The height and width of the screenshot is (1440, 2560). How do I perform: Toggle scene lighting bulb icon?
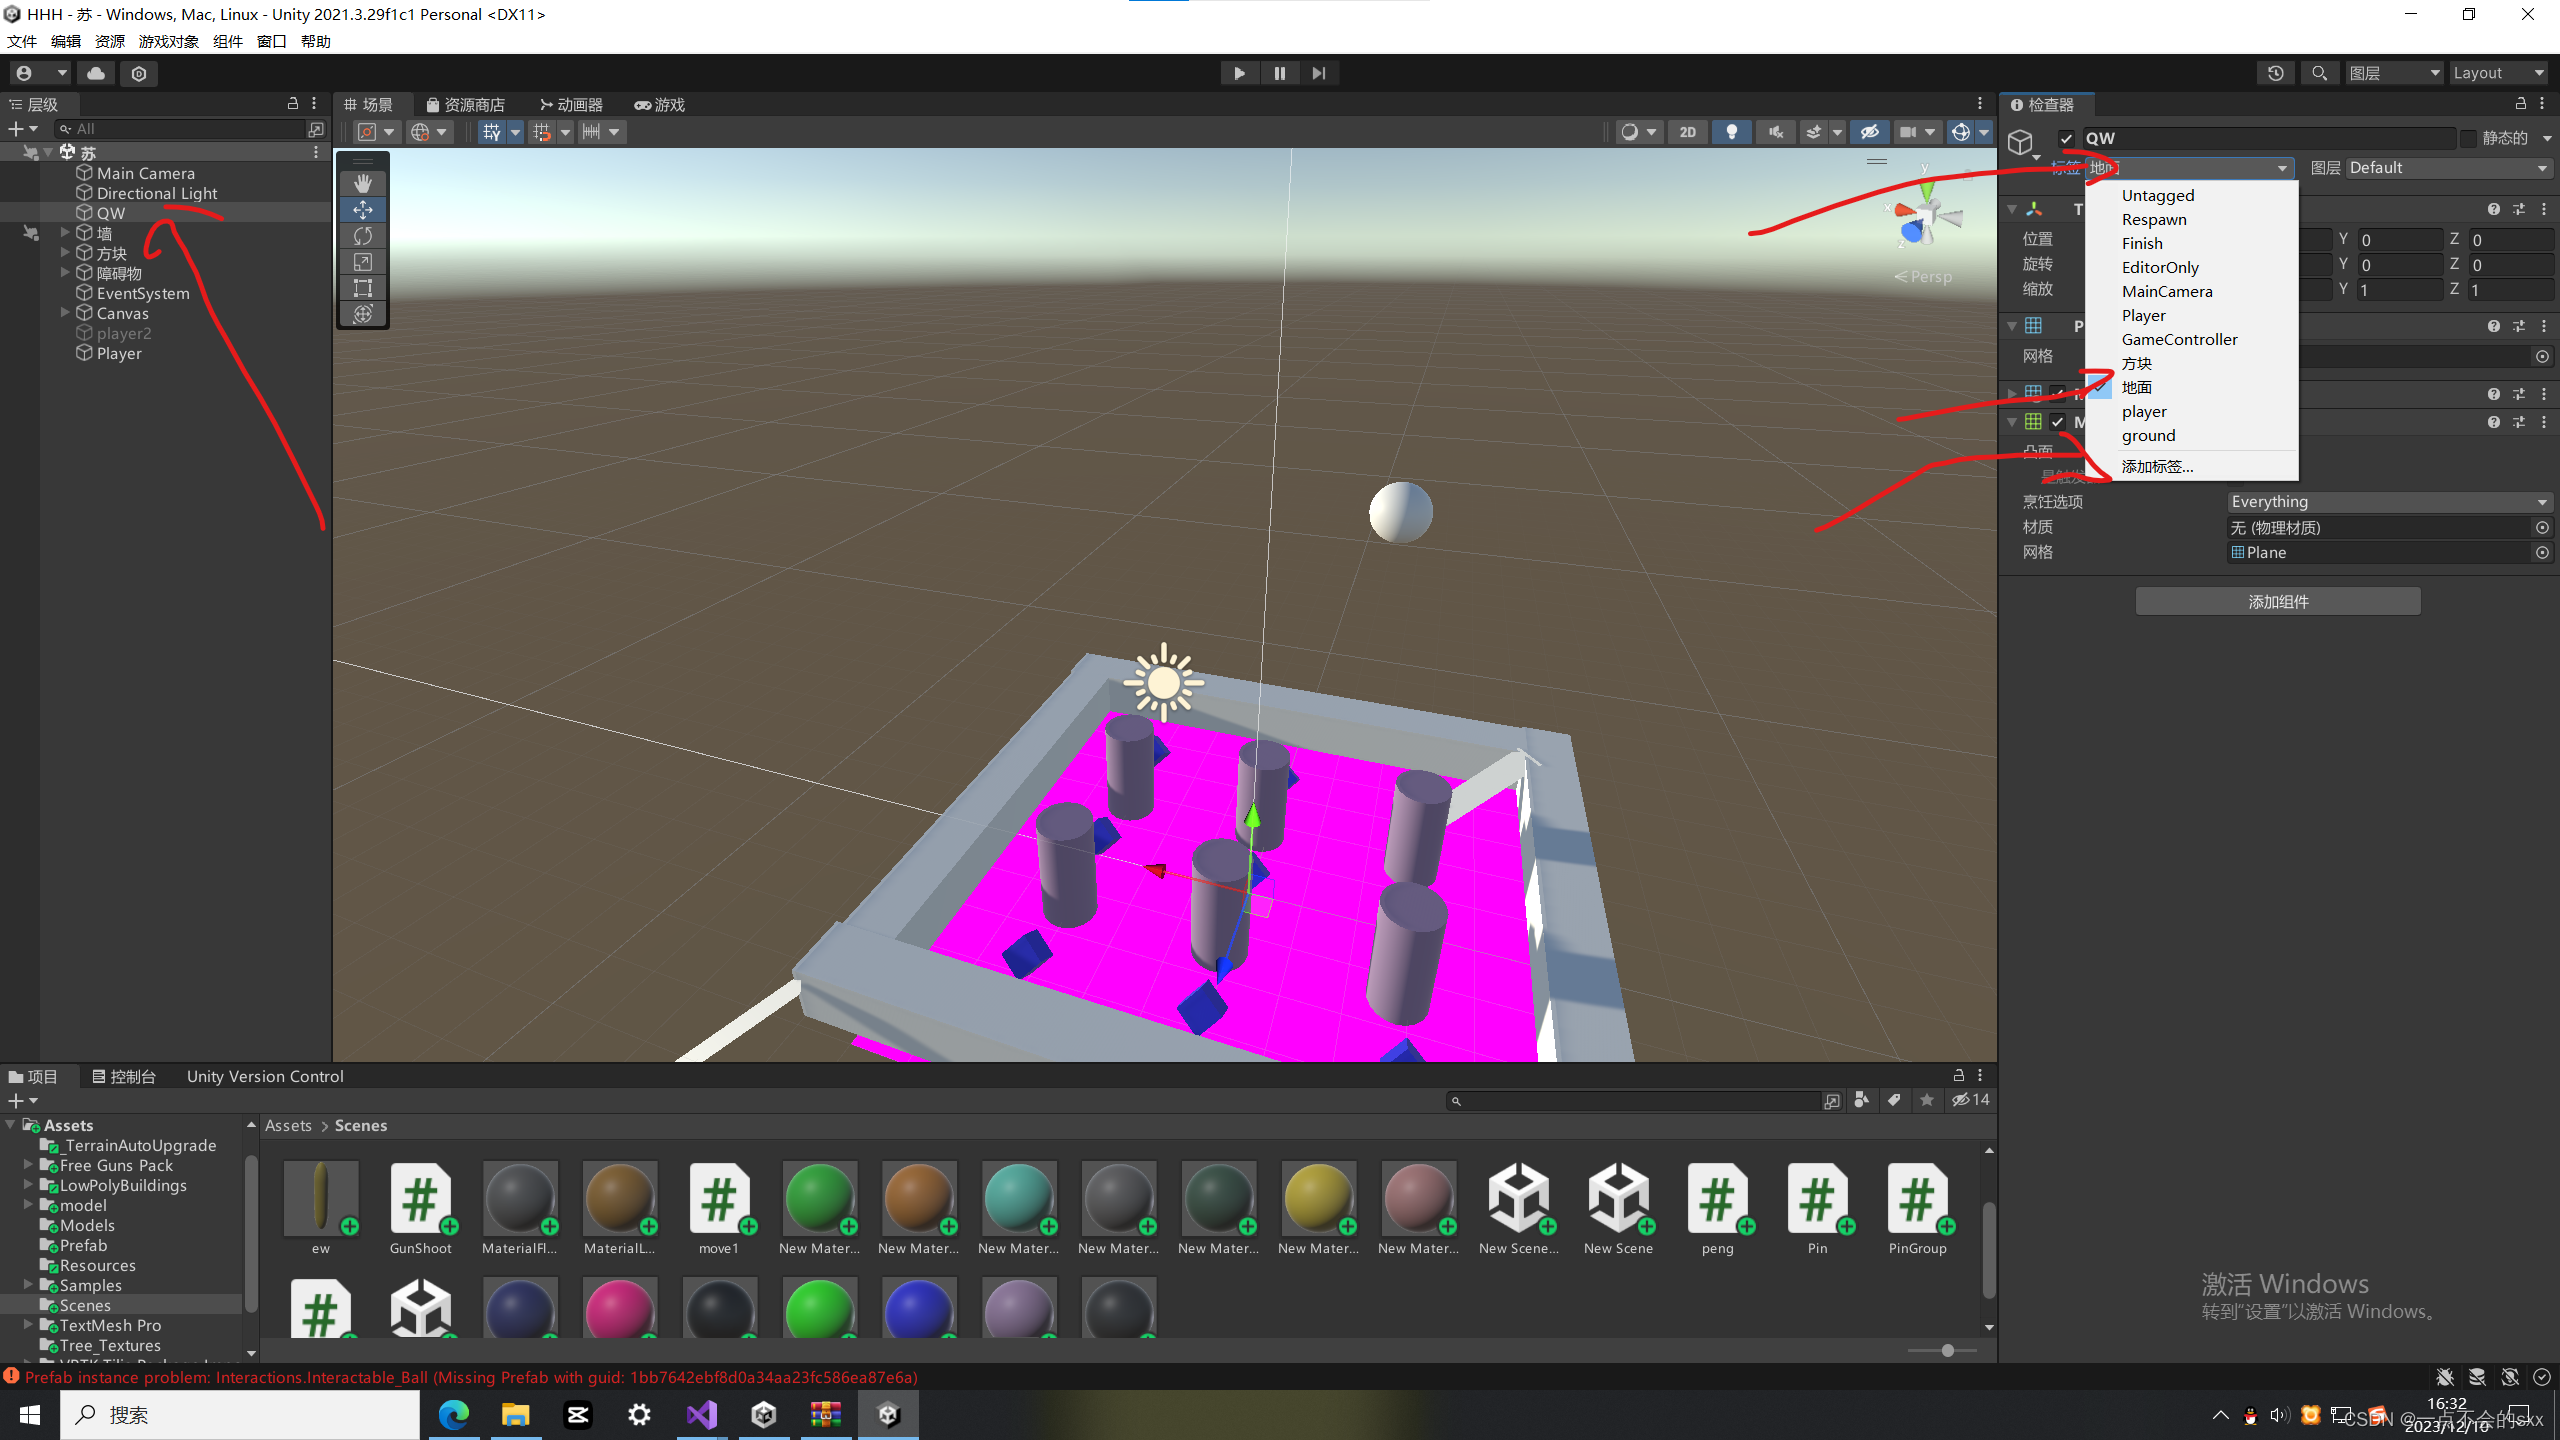point(1731,132)
